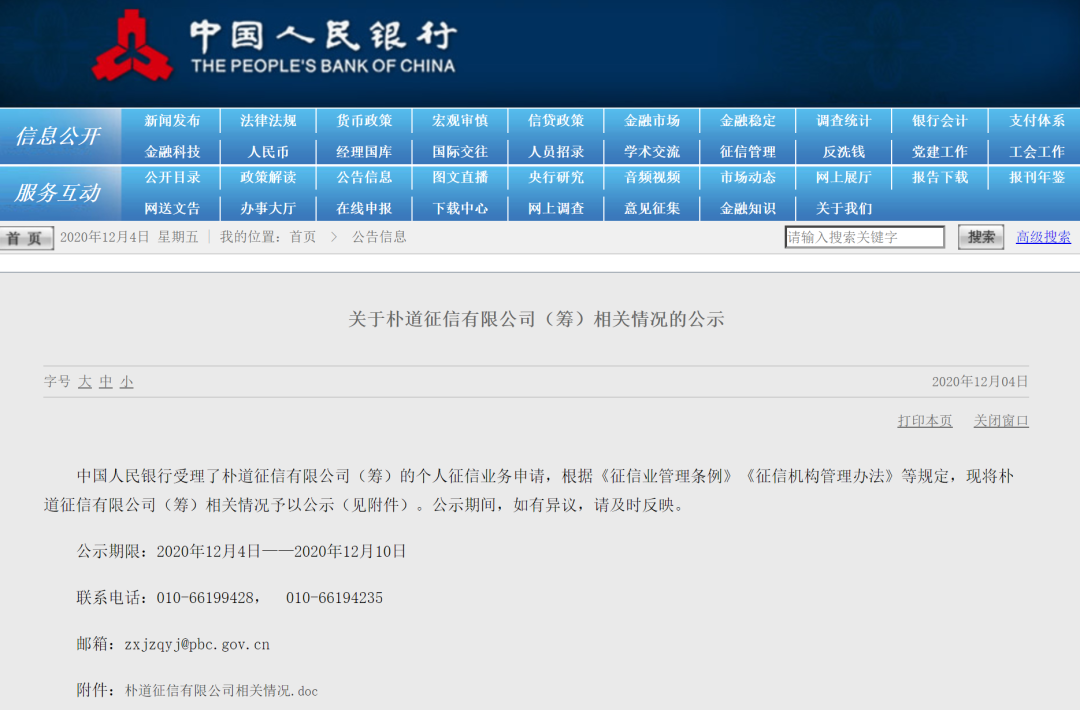Open the 高级搜索 advanced search link

1042,237
